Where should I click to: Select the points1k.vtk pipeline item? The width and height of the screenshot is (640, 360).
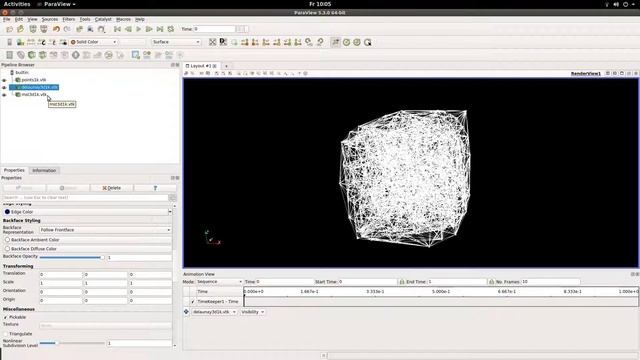point(34,80)
